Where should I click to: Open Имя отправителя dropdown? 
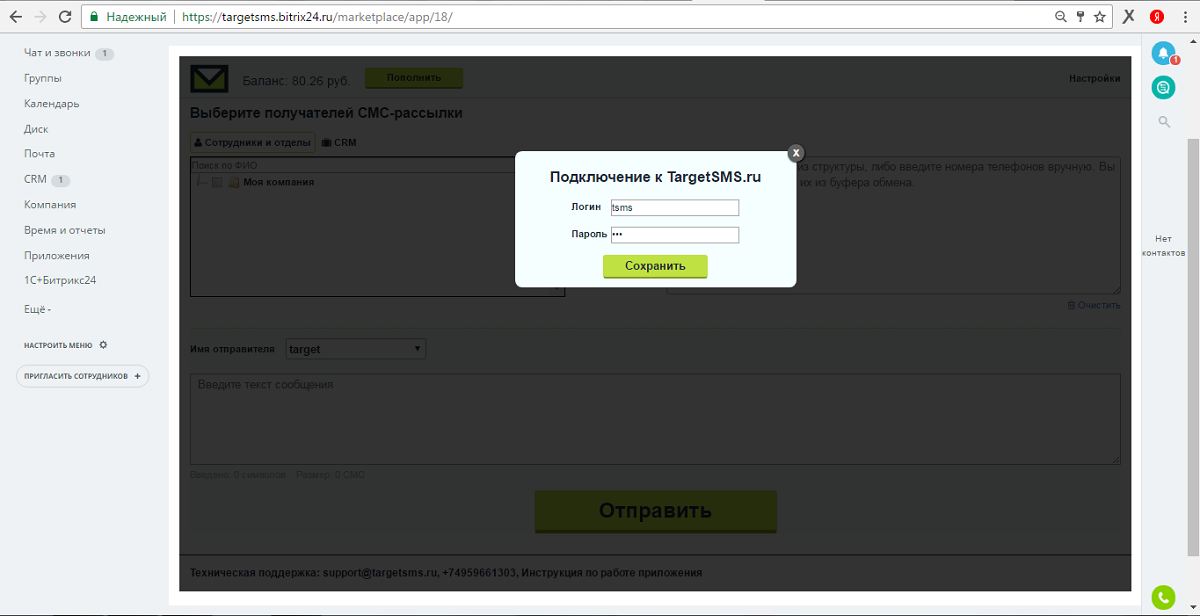pos(356,349)
